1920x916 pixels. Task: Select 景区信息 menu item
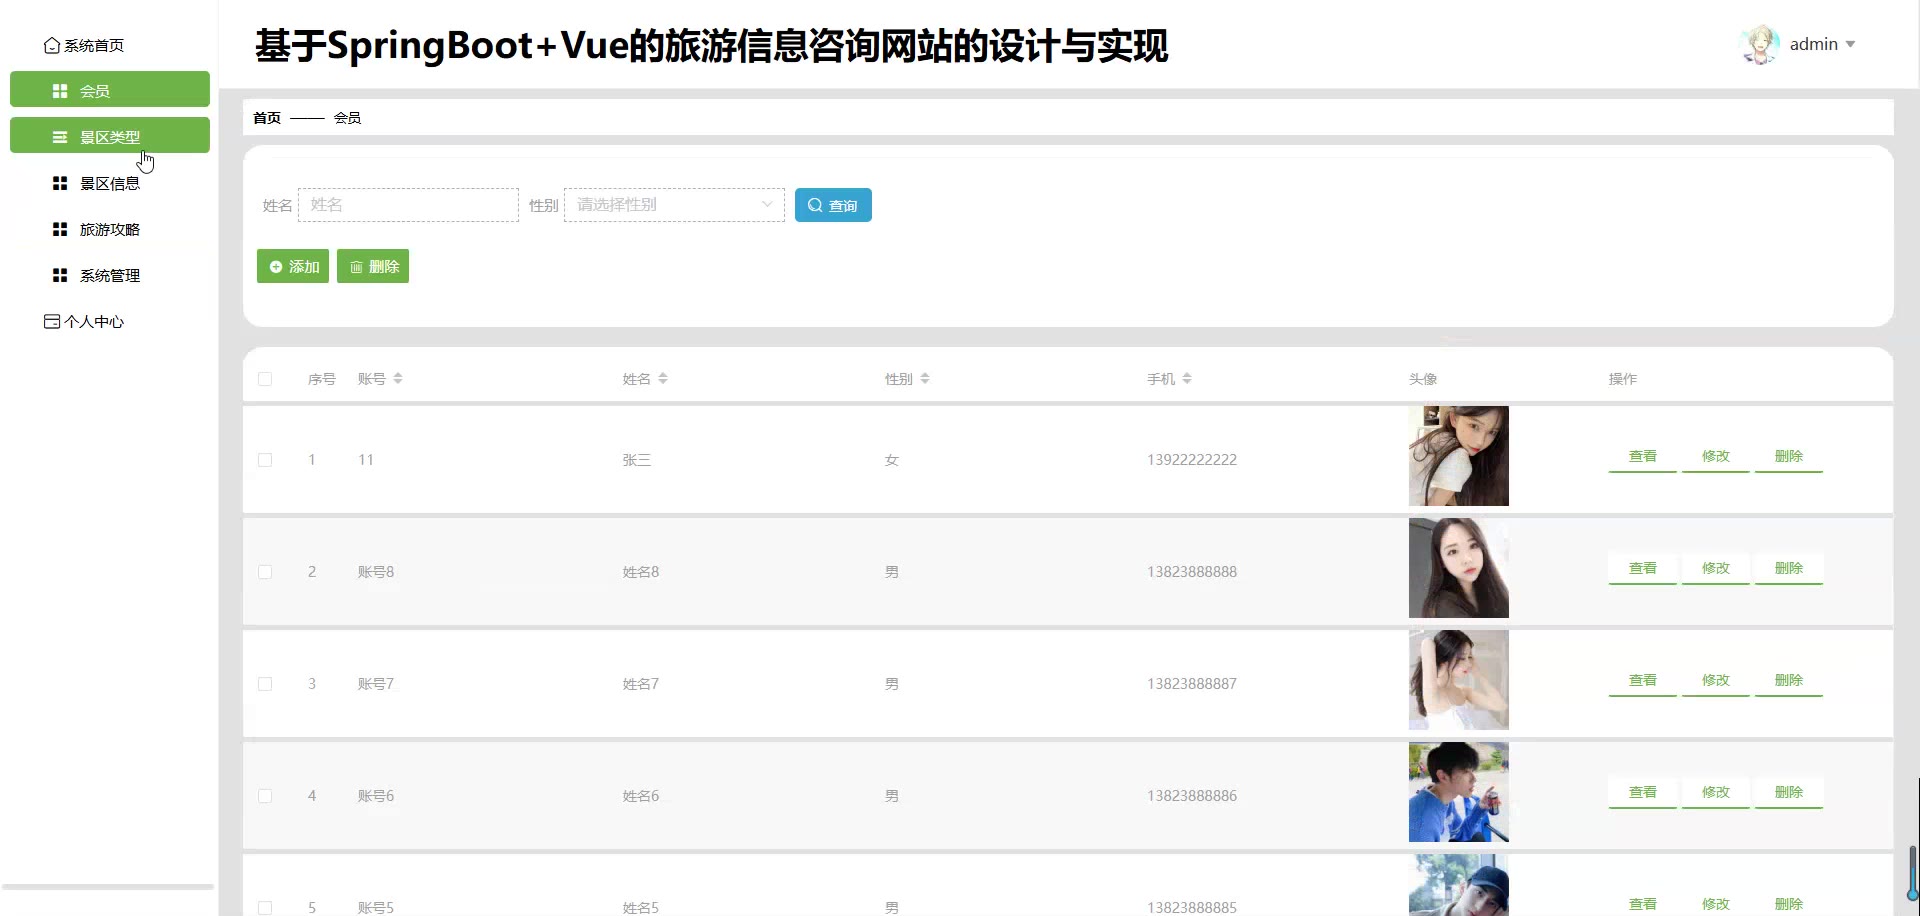pos(110,183)
